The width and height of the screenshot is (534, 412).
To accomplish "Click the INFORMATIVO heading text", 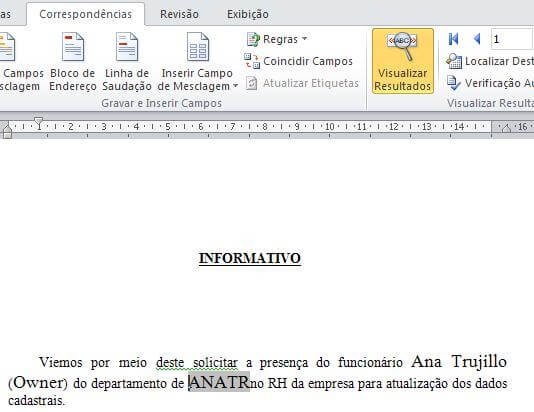I will click(x=250, y=258).
